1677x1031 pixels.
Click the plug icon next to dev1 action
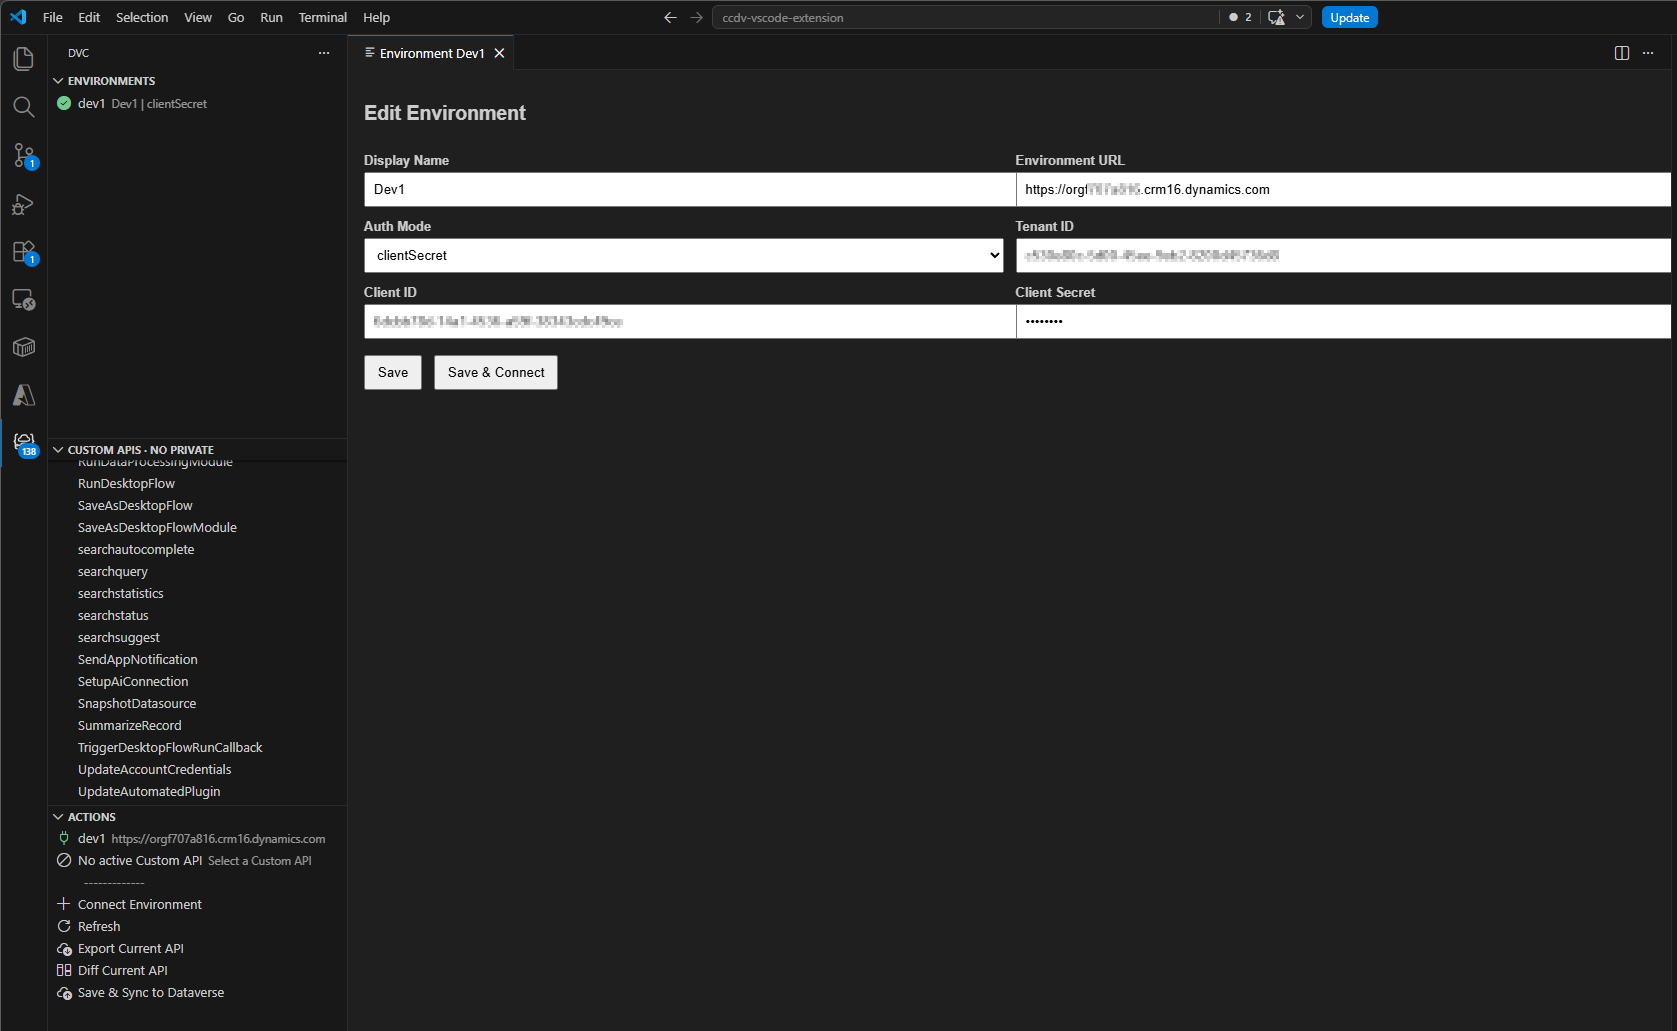pos(64,838)
